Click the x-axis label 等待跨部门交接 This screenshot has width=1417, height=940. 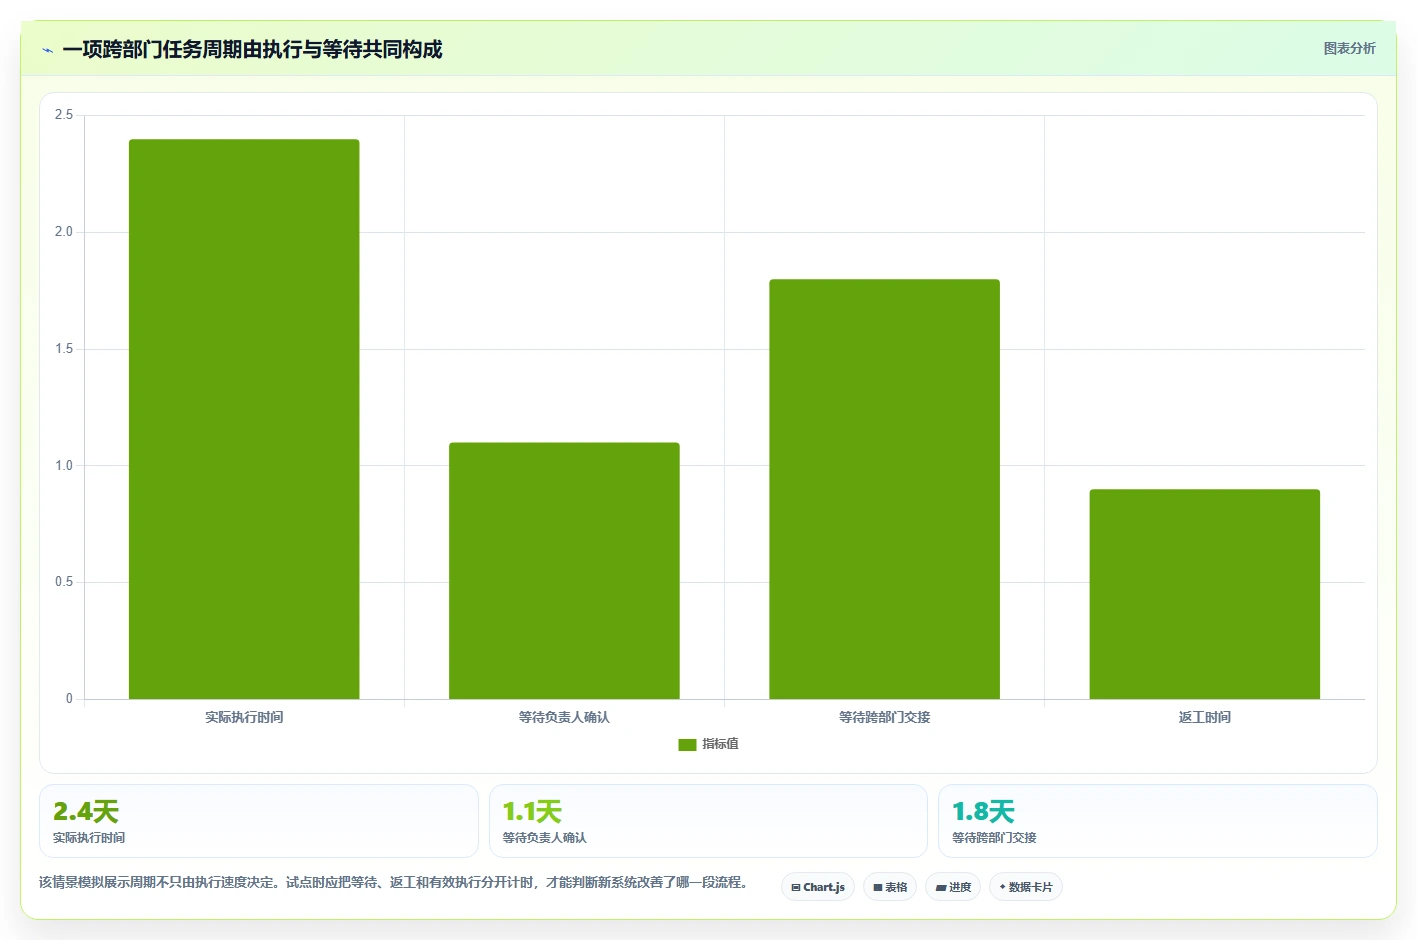pyautogui.click(x=884, y=717)
